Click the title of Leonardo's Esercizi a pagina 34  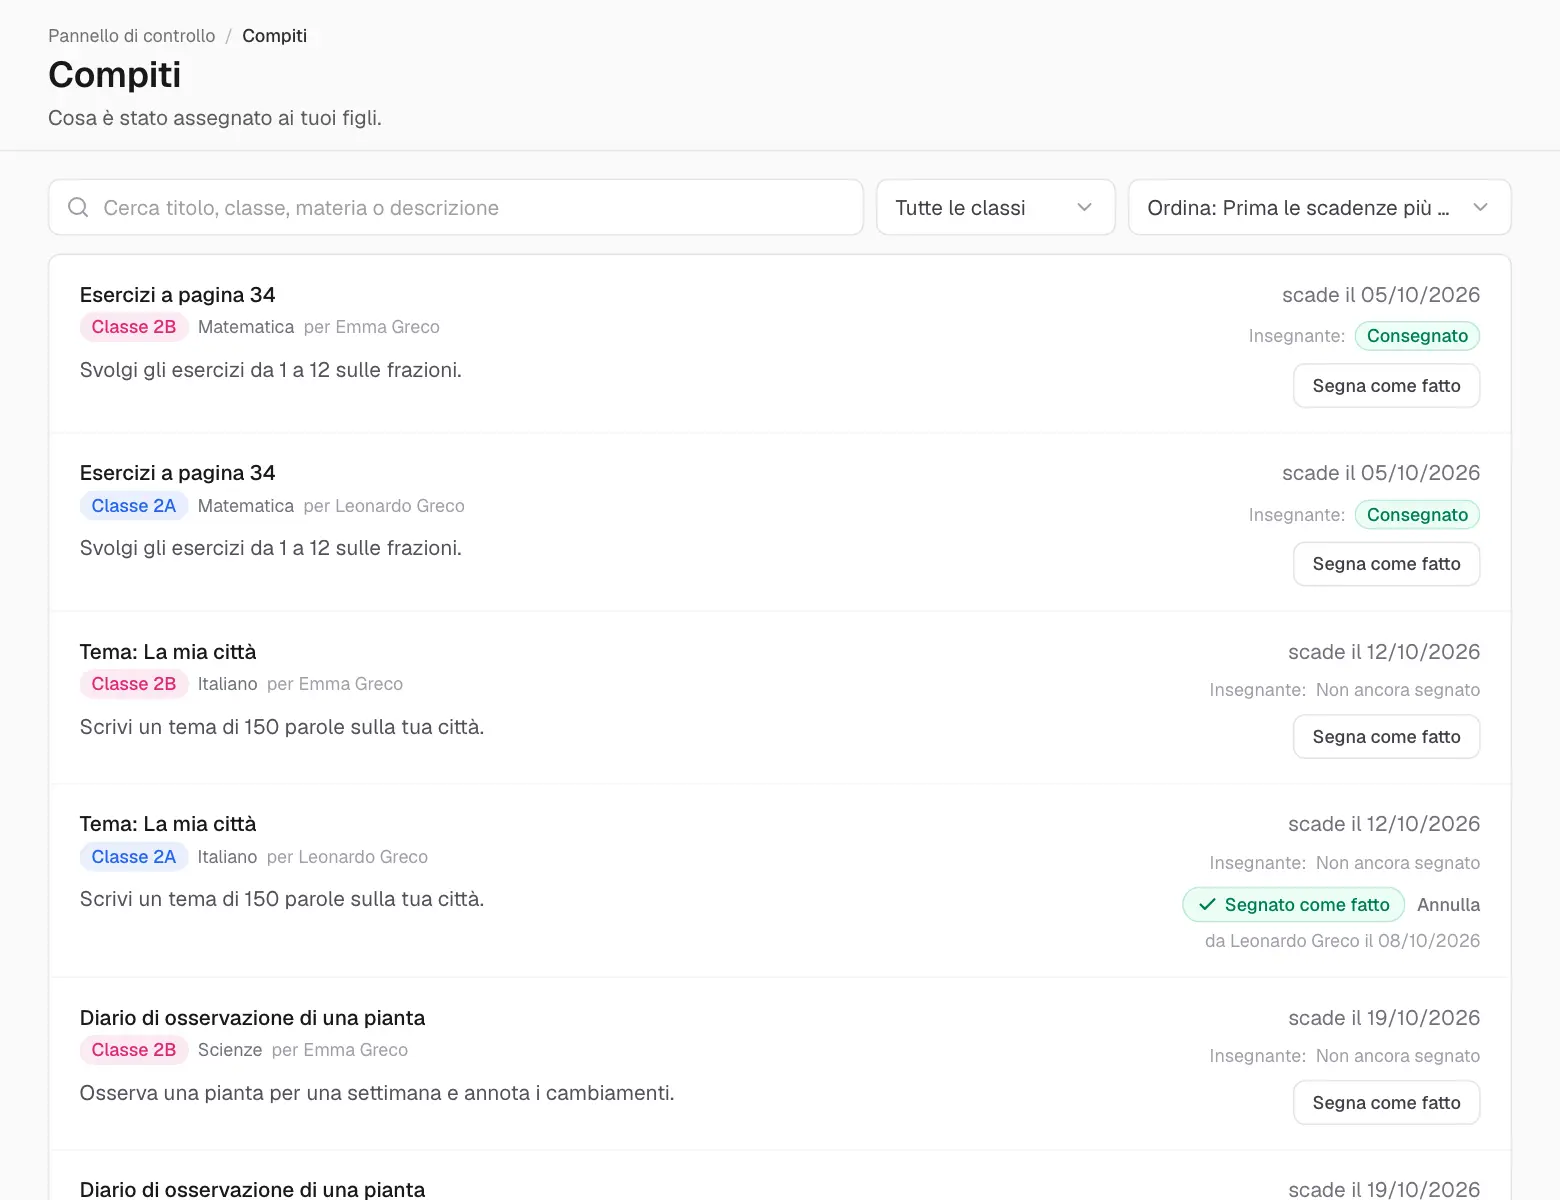tap(177, 473)
